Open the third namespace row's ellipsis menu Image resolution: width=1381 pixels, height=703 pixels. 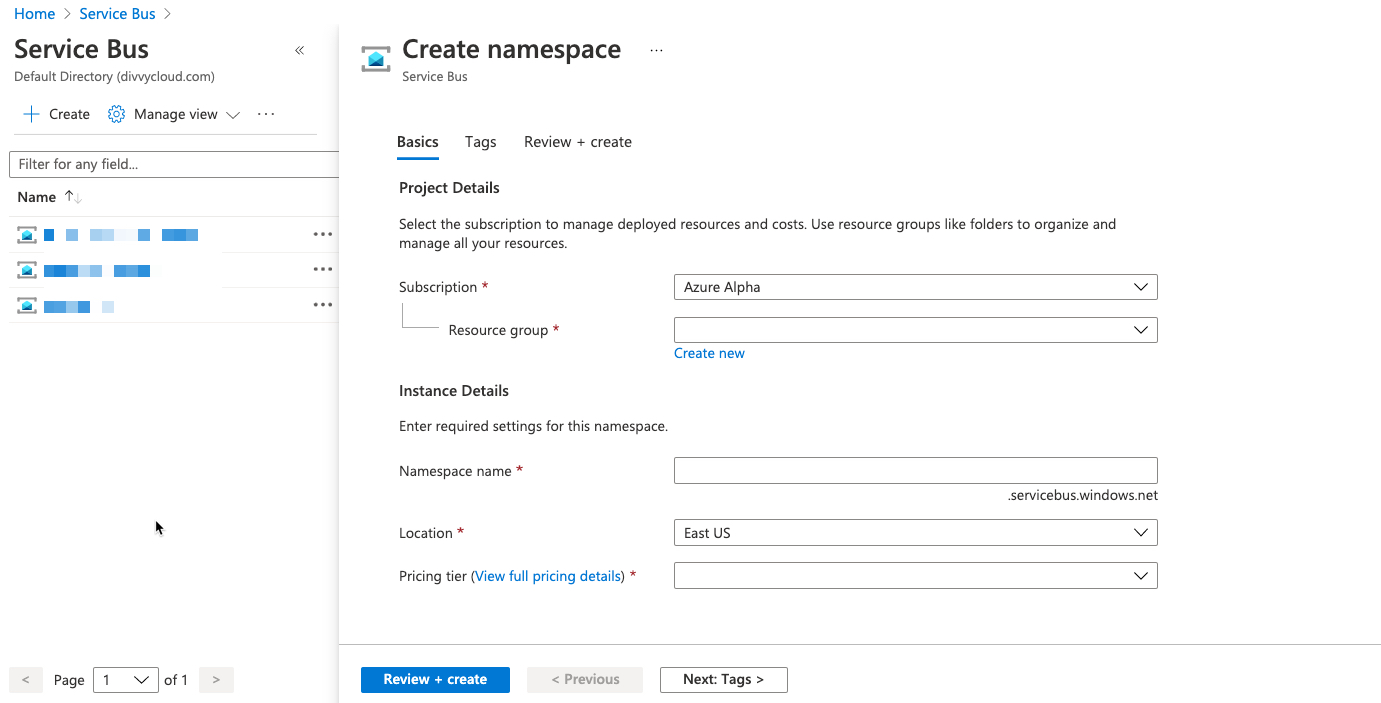point(322,305)
